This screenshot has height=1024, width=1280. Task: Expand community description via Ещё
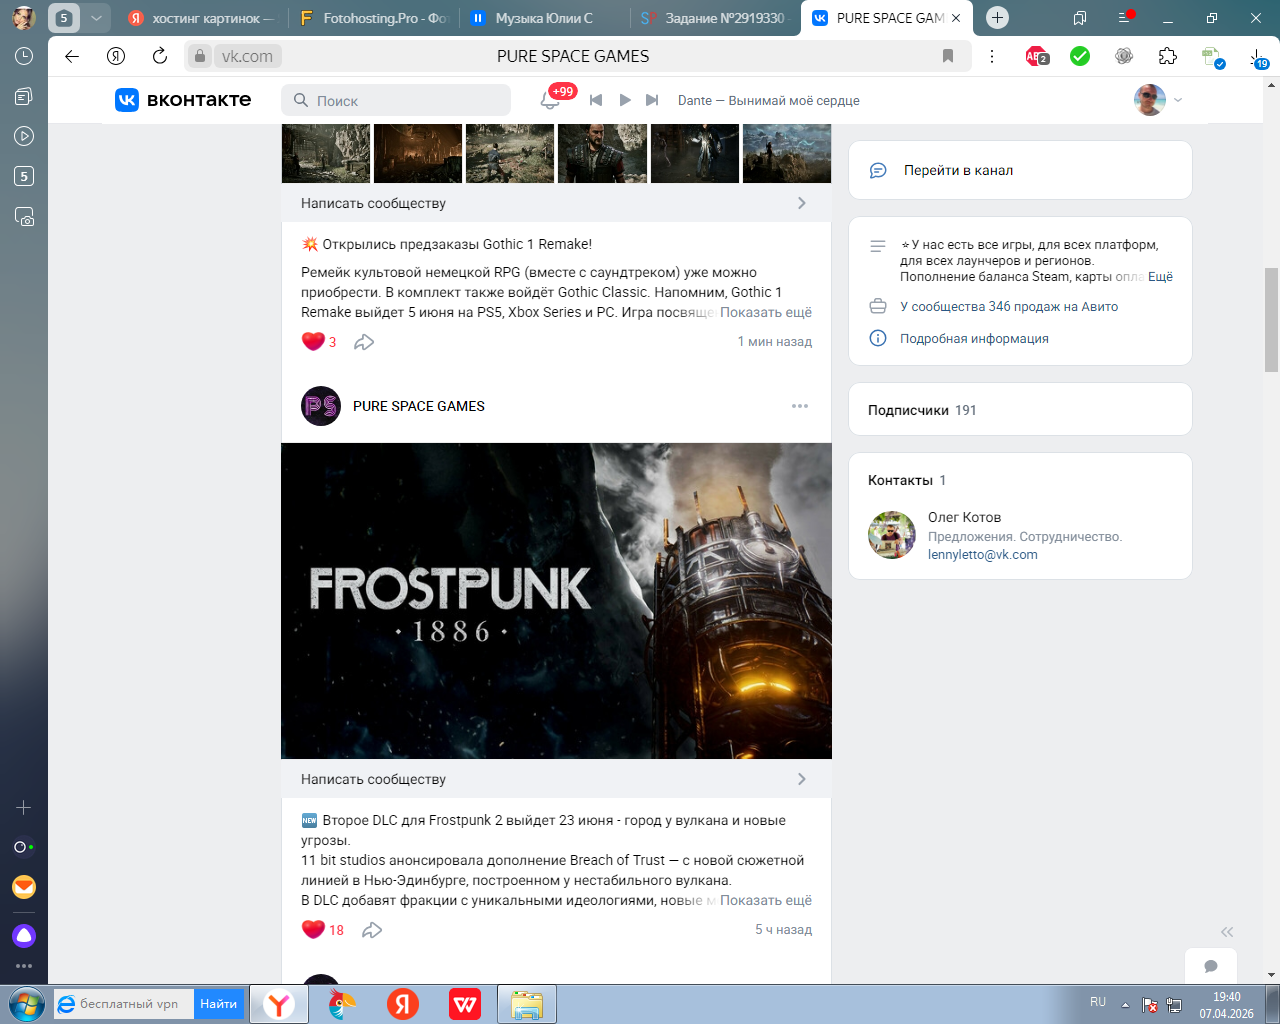1160,277
